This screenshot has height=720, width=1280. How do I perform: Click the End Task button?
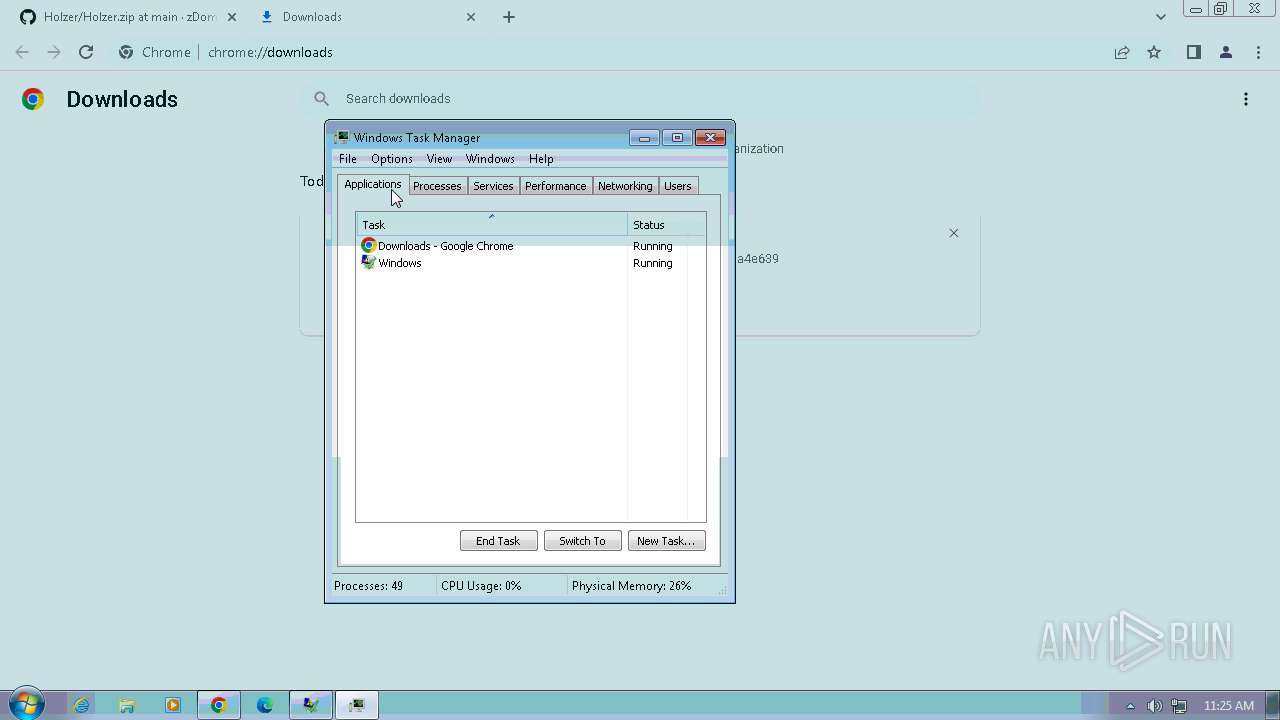(x=498, y=541)
